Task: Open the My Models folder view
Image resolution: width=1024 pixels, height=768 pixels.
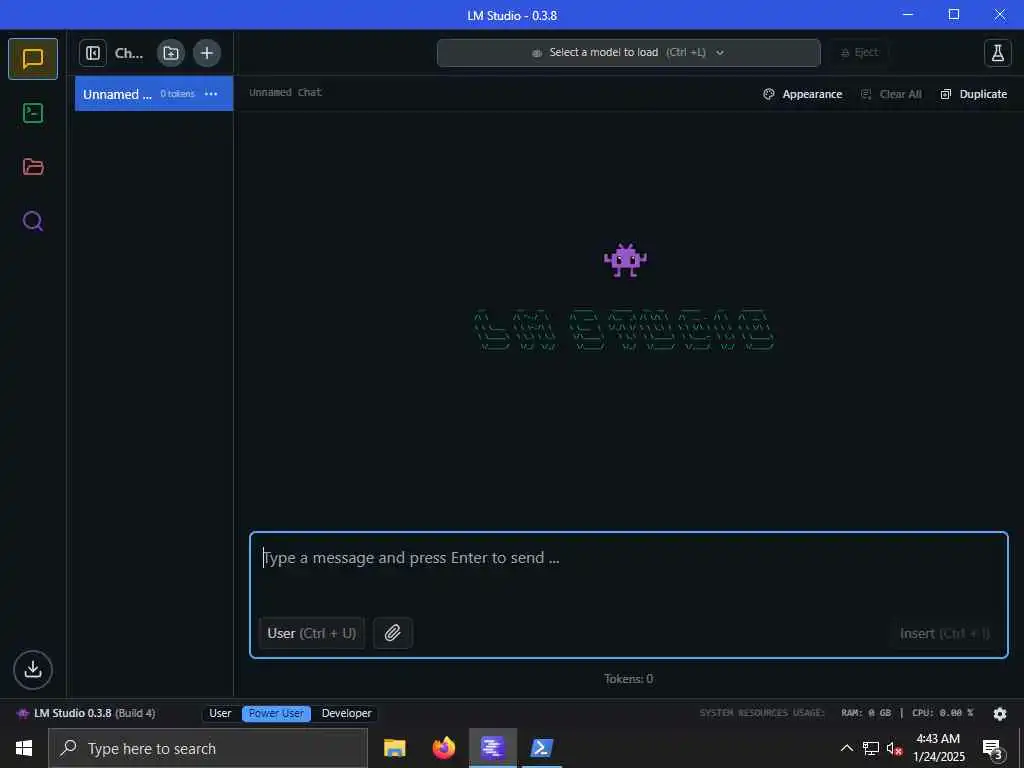Action: [x=33, y=167]
